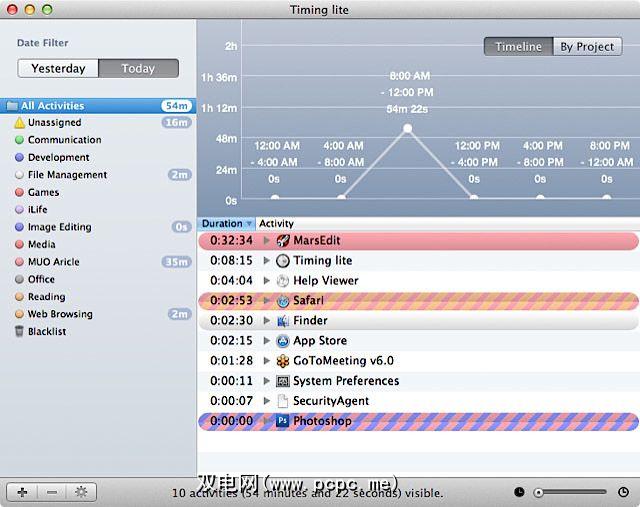The image size is (640, 507).
Task: Switch to the By Project view tab
Action: (587, 47)
